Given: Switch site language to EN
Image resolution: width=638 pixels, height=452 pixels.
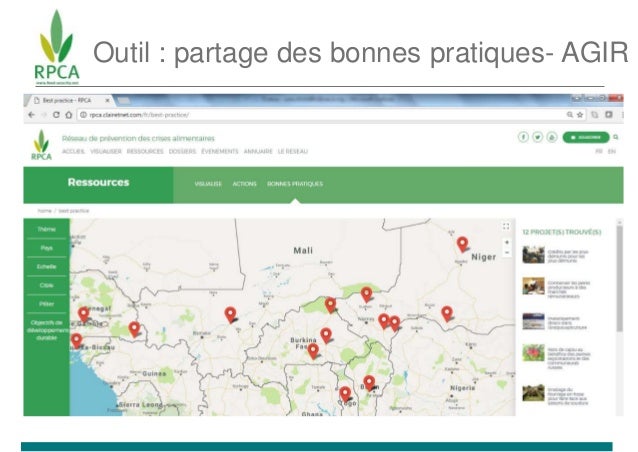Looking at the screenshot, I should tap(612, 151).
